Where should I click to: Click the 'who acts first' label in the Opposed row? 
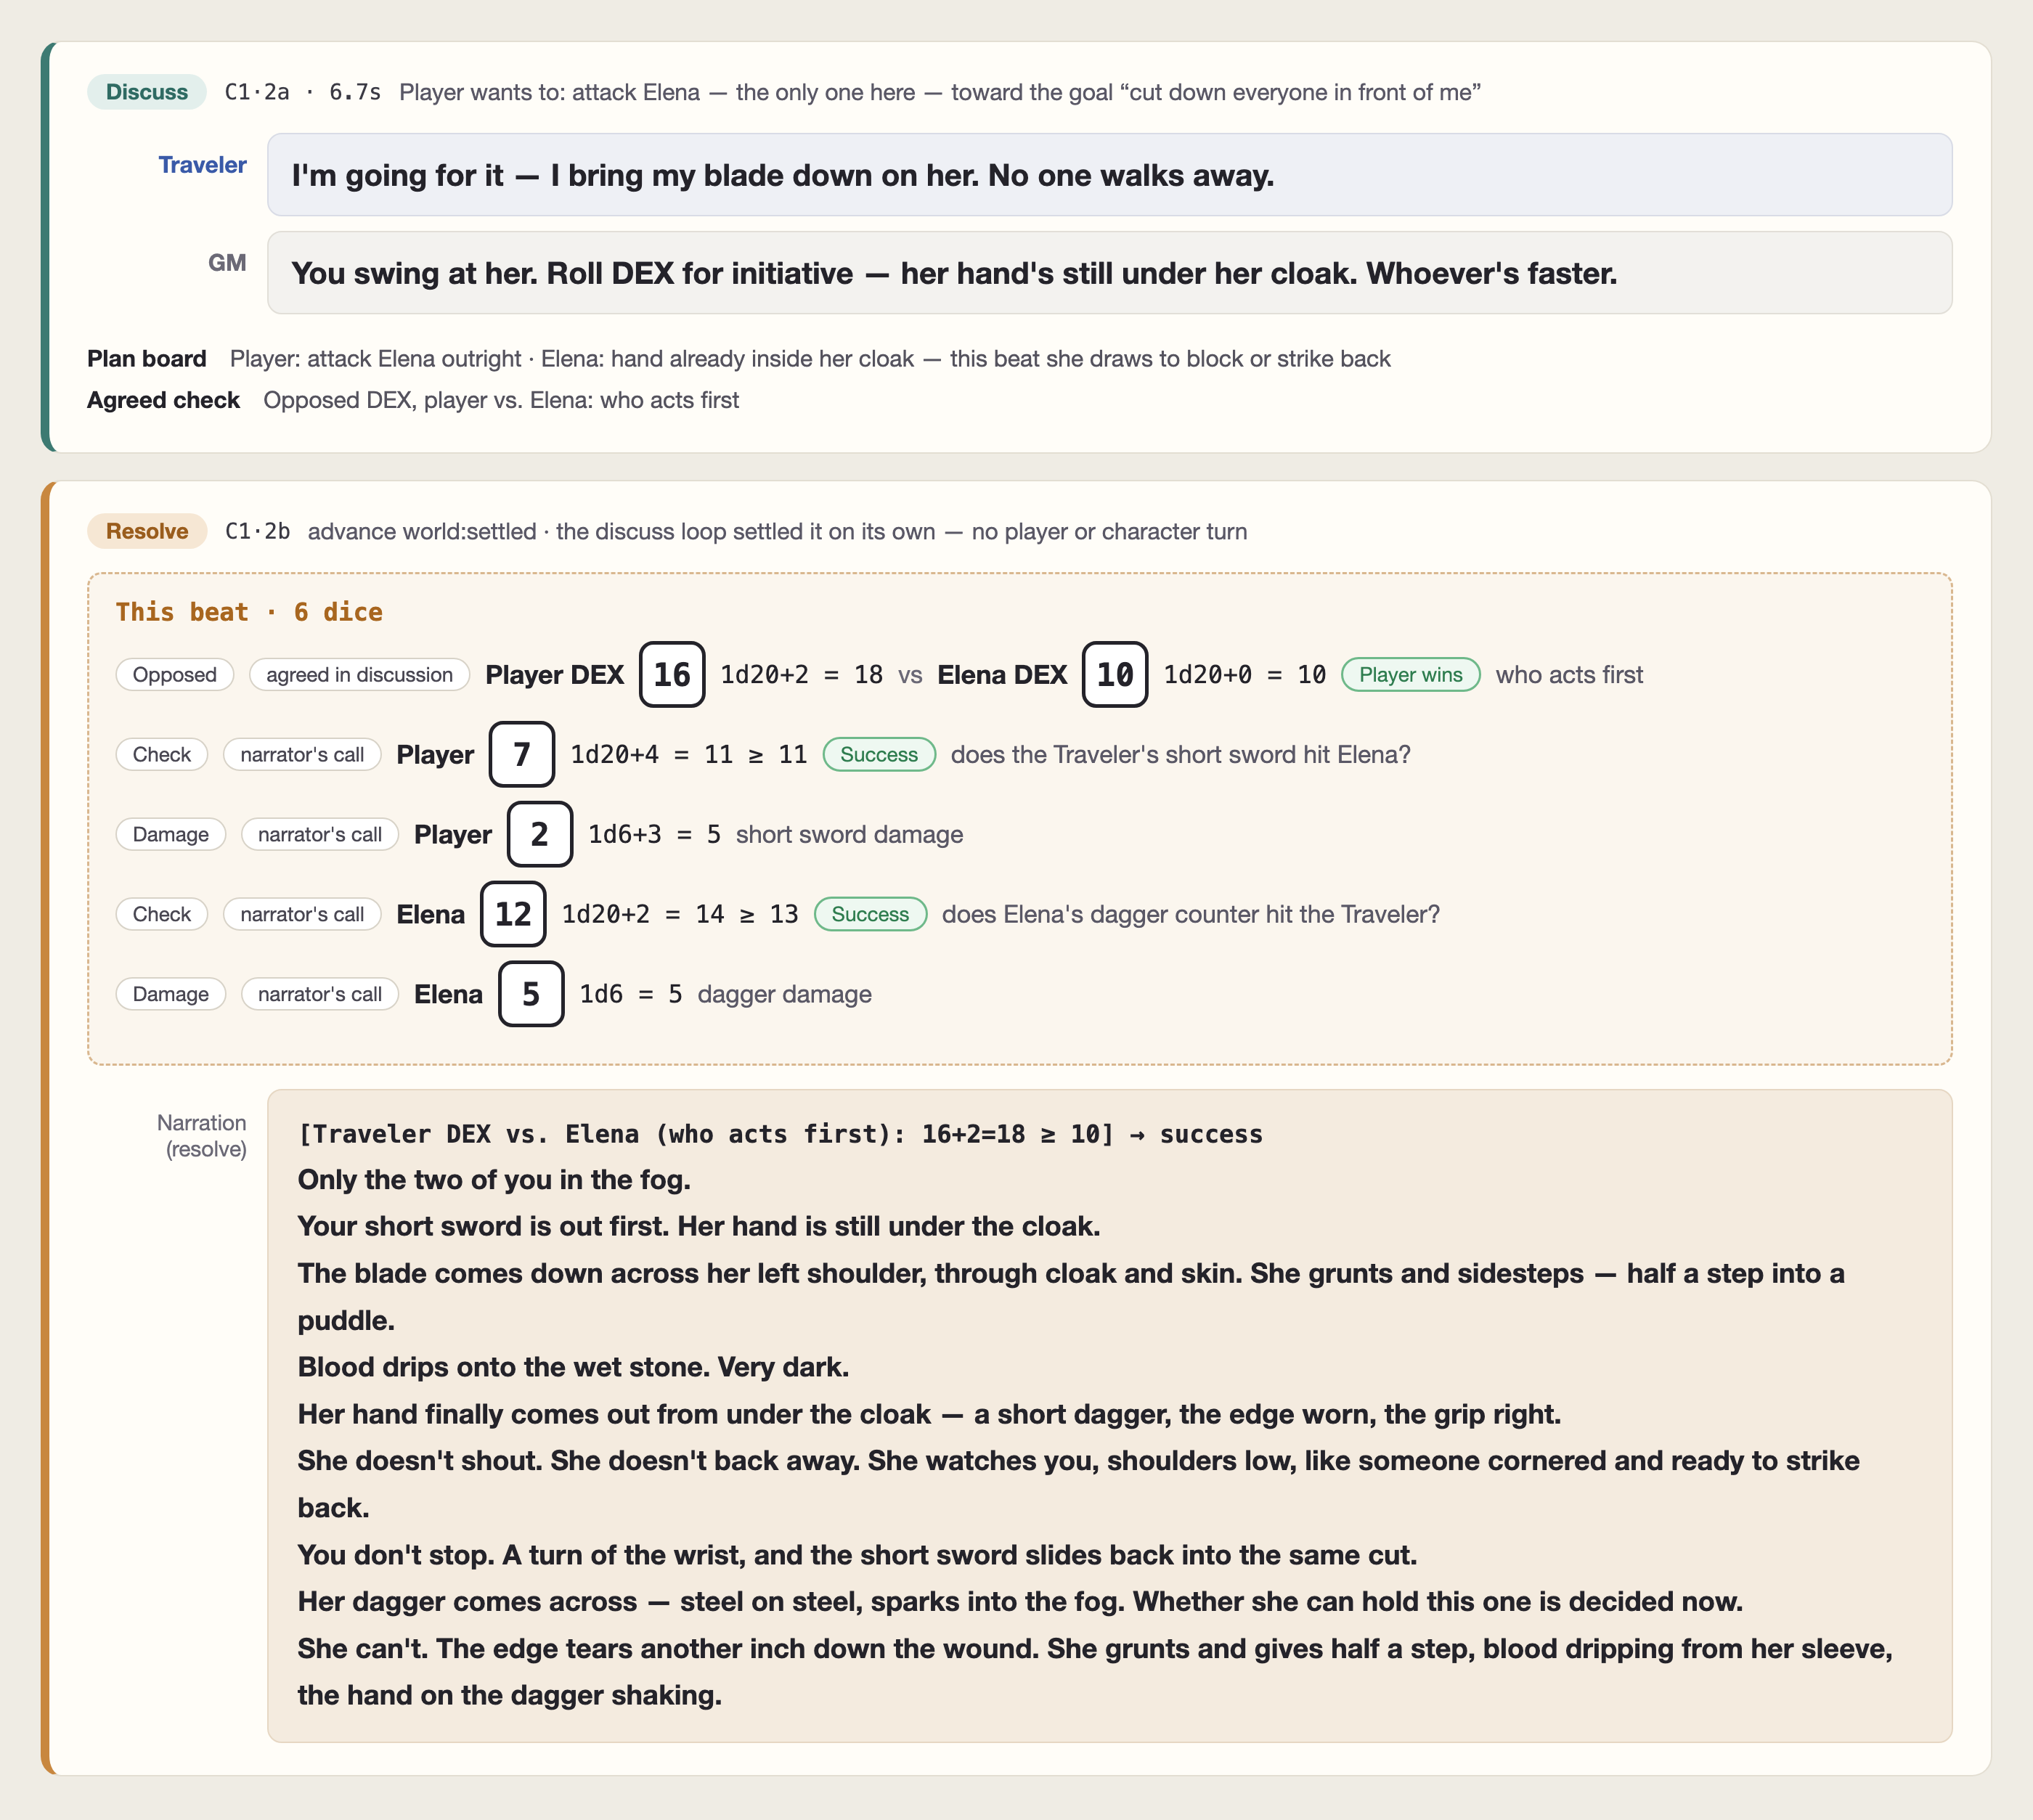[1569, 675]
